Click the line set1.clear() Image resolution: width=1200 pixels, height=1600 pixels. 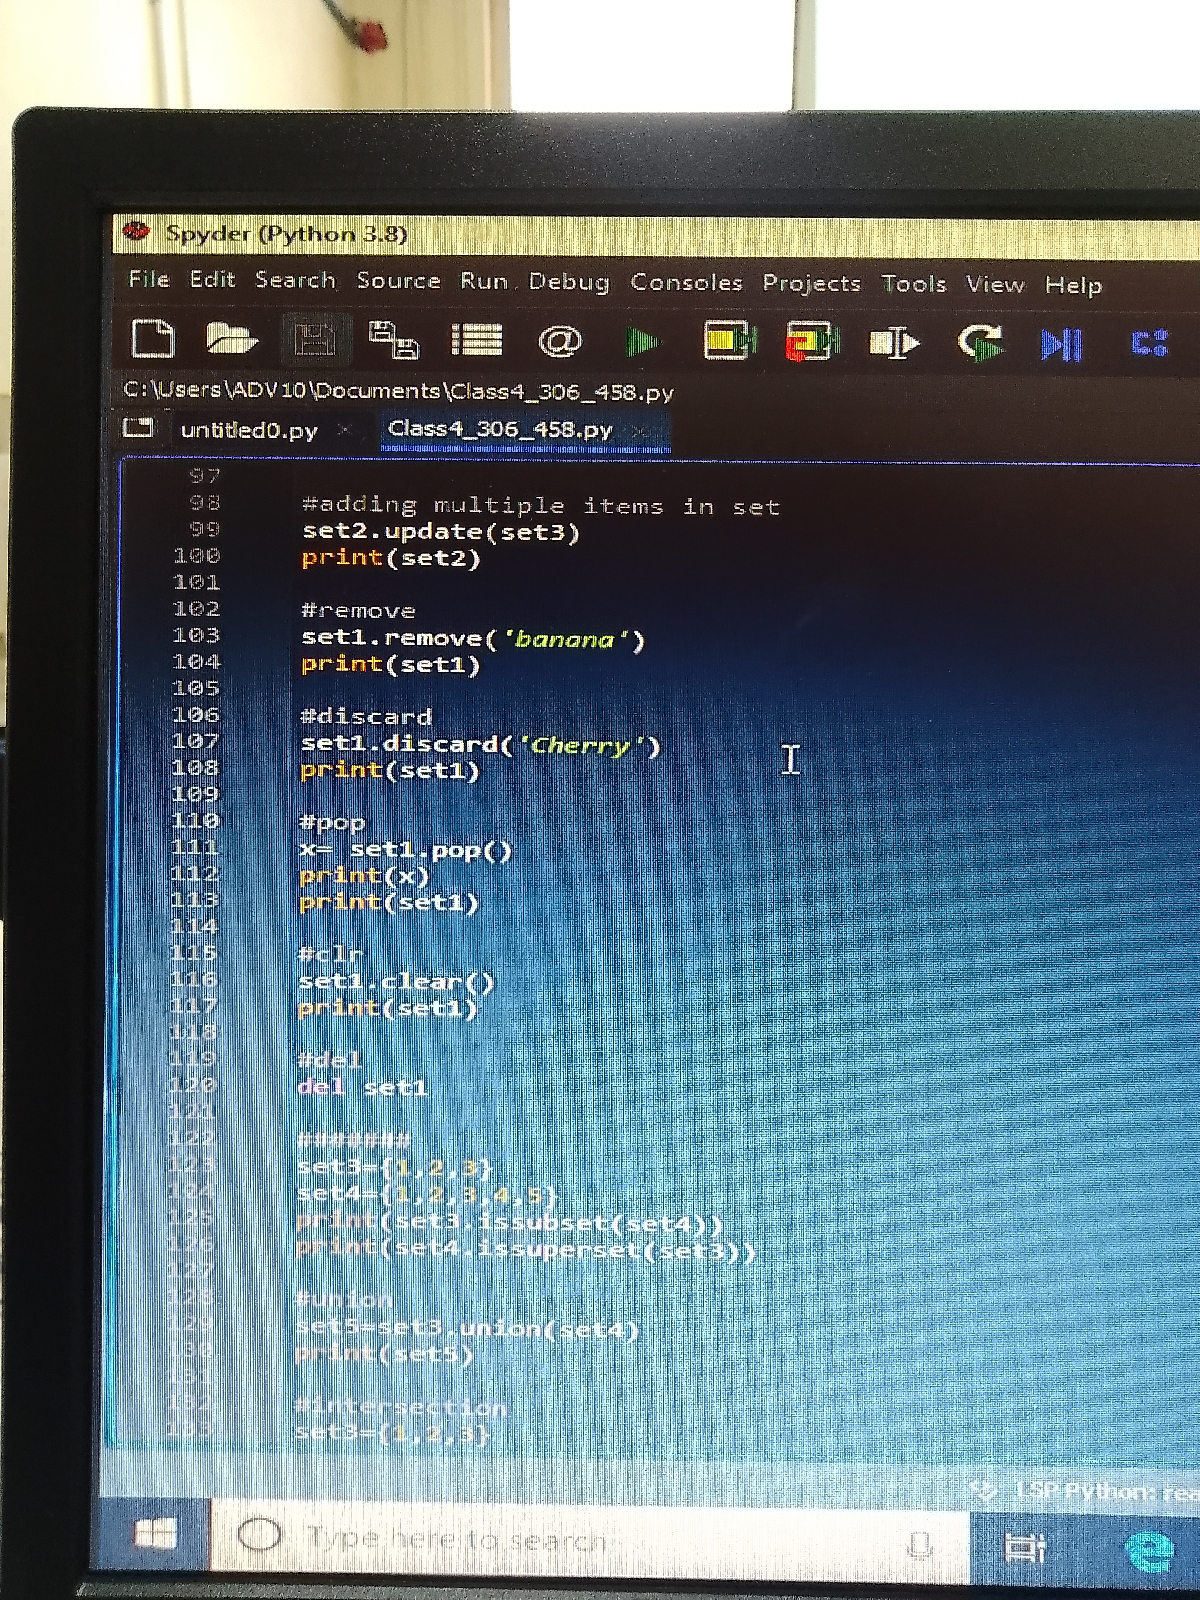pos(396,981)
